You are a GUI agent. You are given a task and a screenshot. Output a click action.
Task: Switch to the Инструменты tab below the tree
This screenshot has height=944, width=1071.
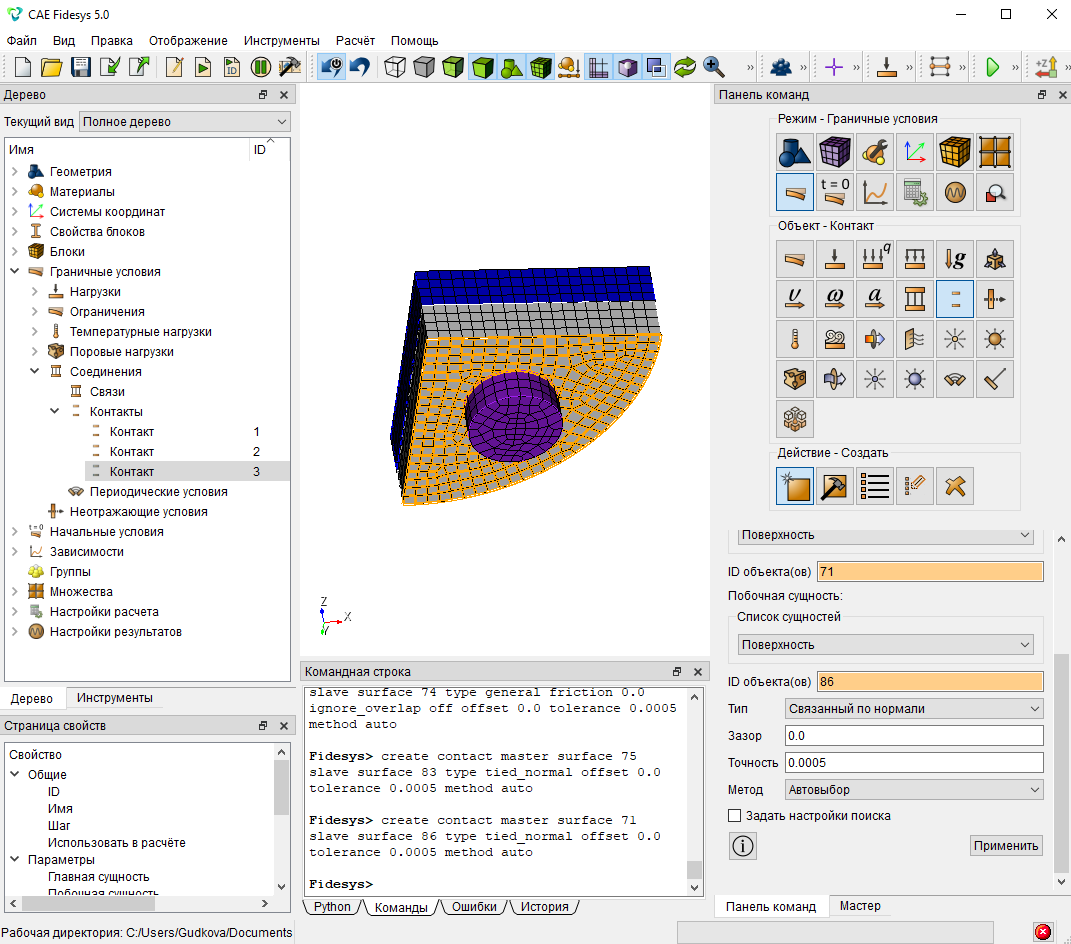(x=115, y=697)
